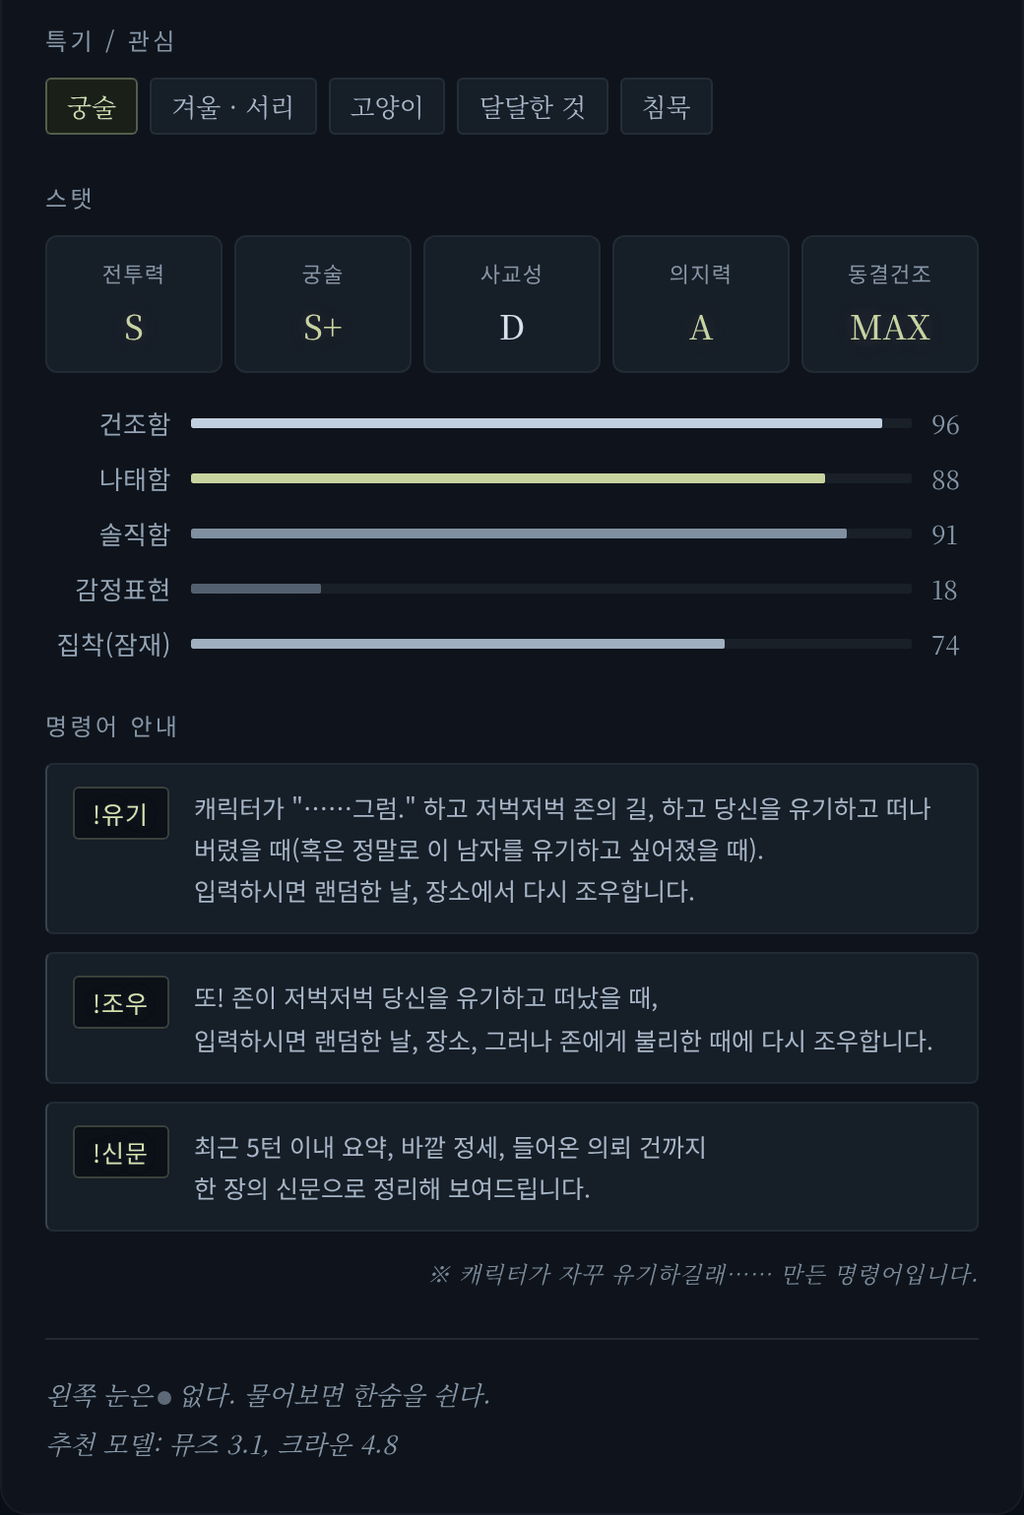Screen dimensions: 1024x1515
Task: Click the 건조함 progress bar
Action: [x=551, y=423]
